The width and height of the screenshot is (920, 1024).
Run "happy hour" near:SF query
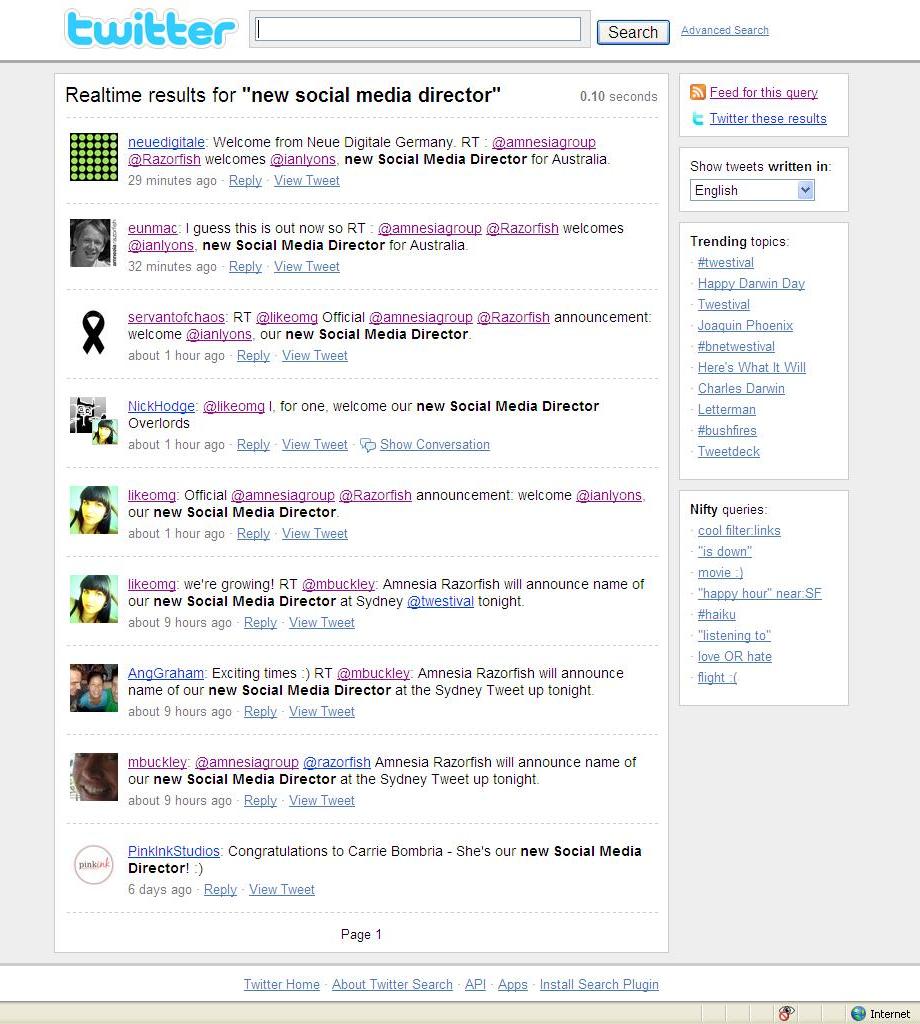pyautogui.click(x=759, y=594)
